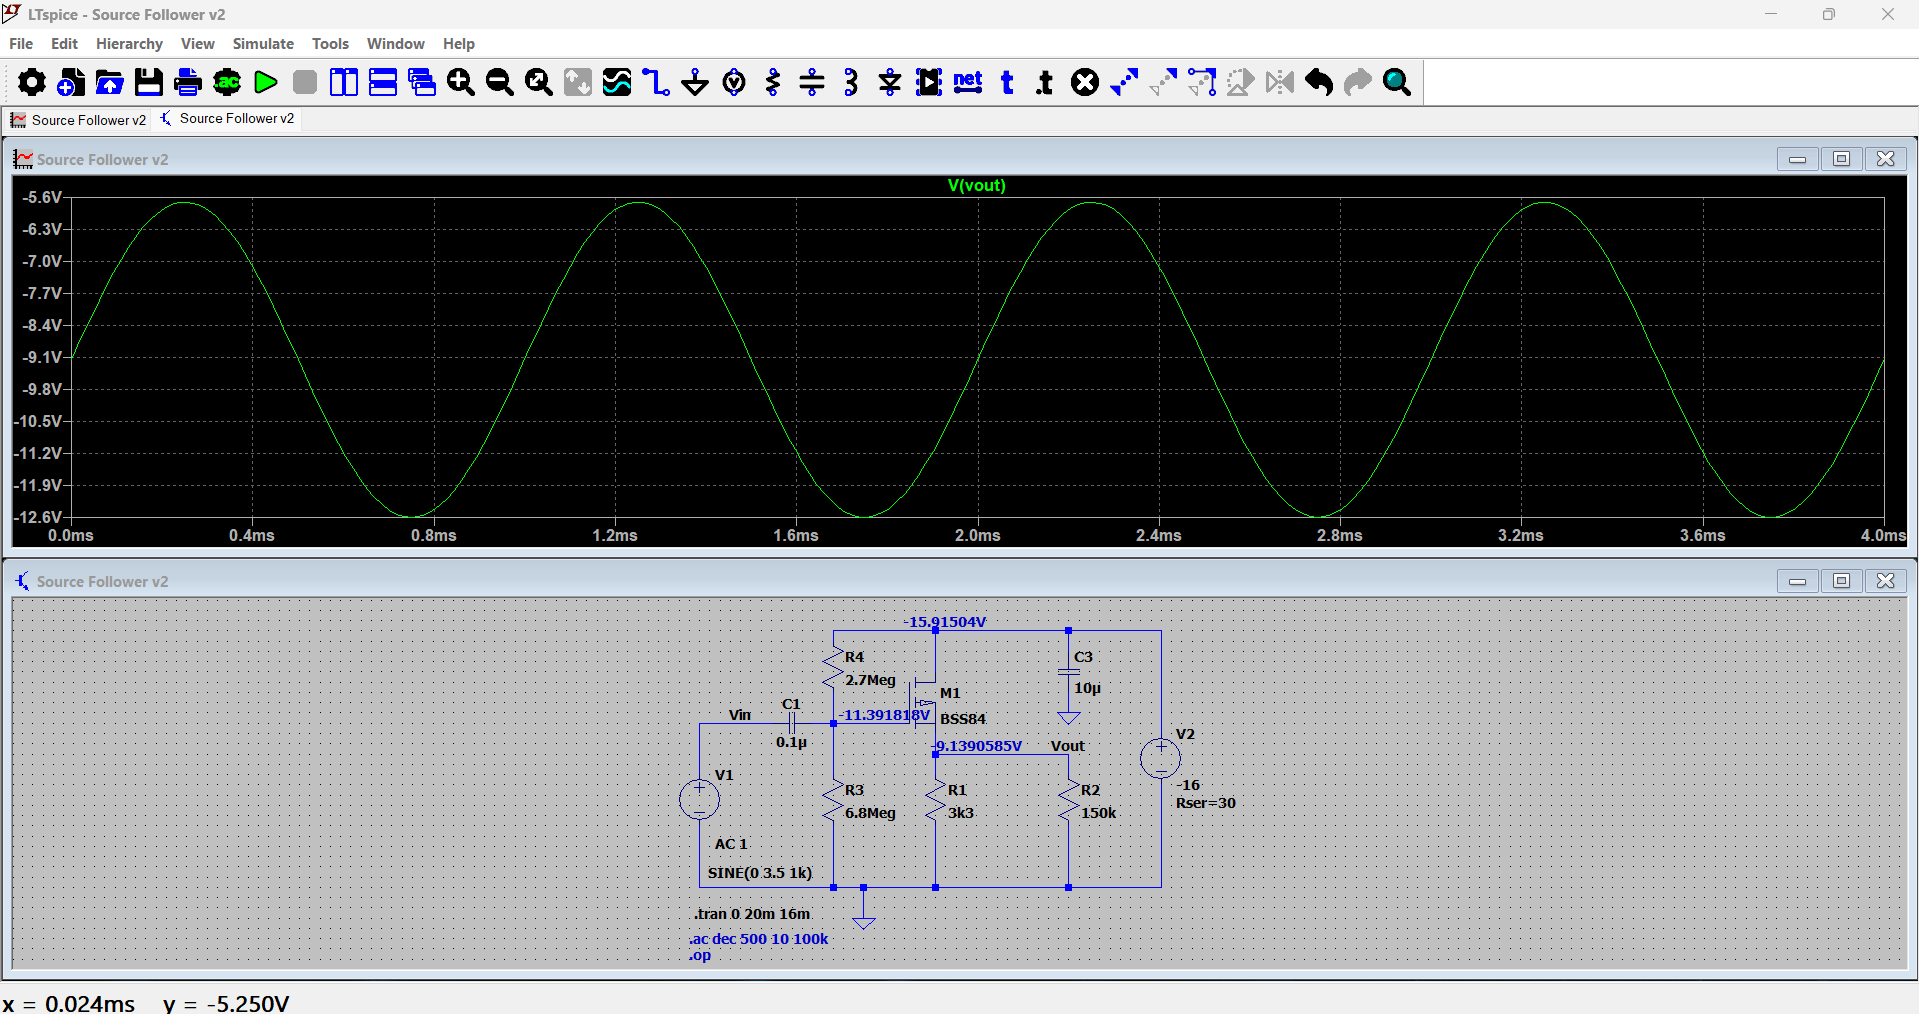Open the Component picker icon
Image resolution: width=1919 pixels, height=1014 pixels.
(x=929, y=82)
